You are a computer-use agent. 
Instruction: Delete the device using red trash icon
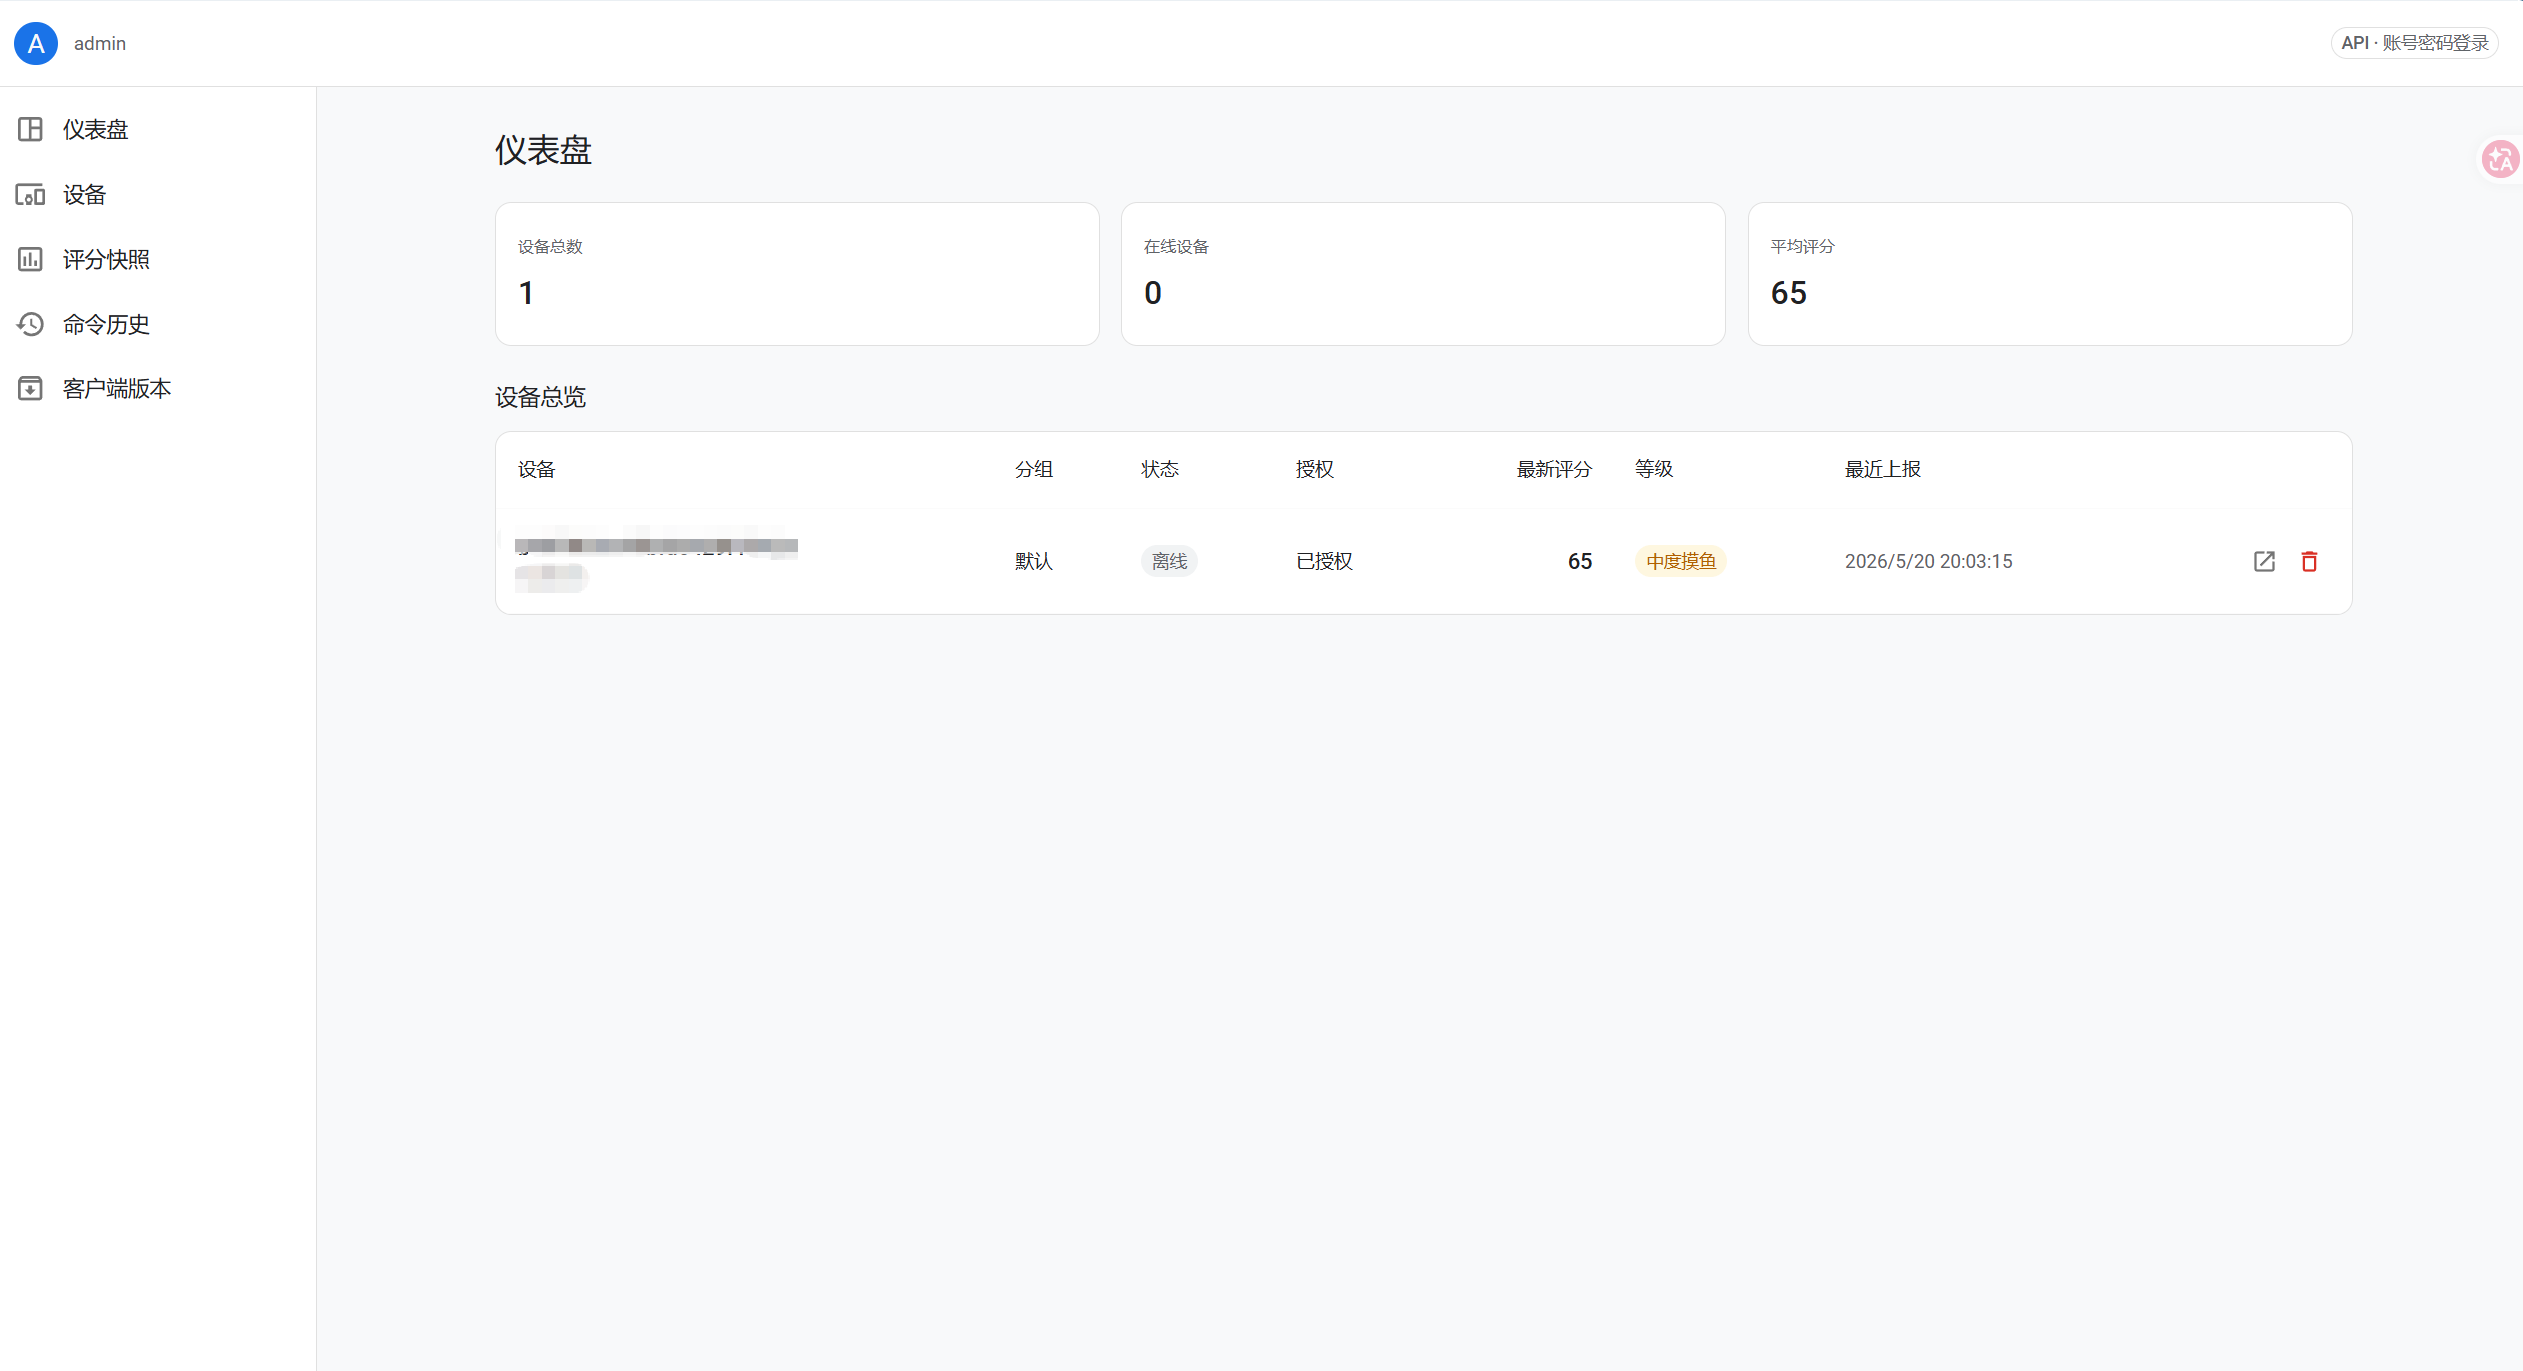coord(2309,562)
